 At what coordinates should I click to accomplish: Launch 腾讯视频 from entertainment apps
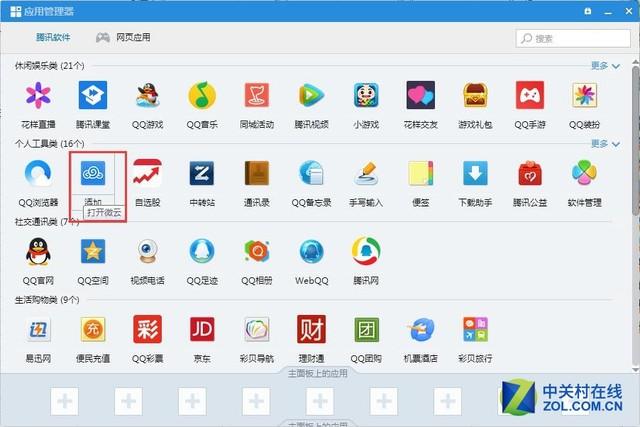coord(311,96)
